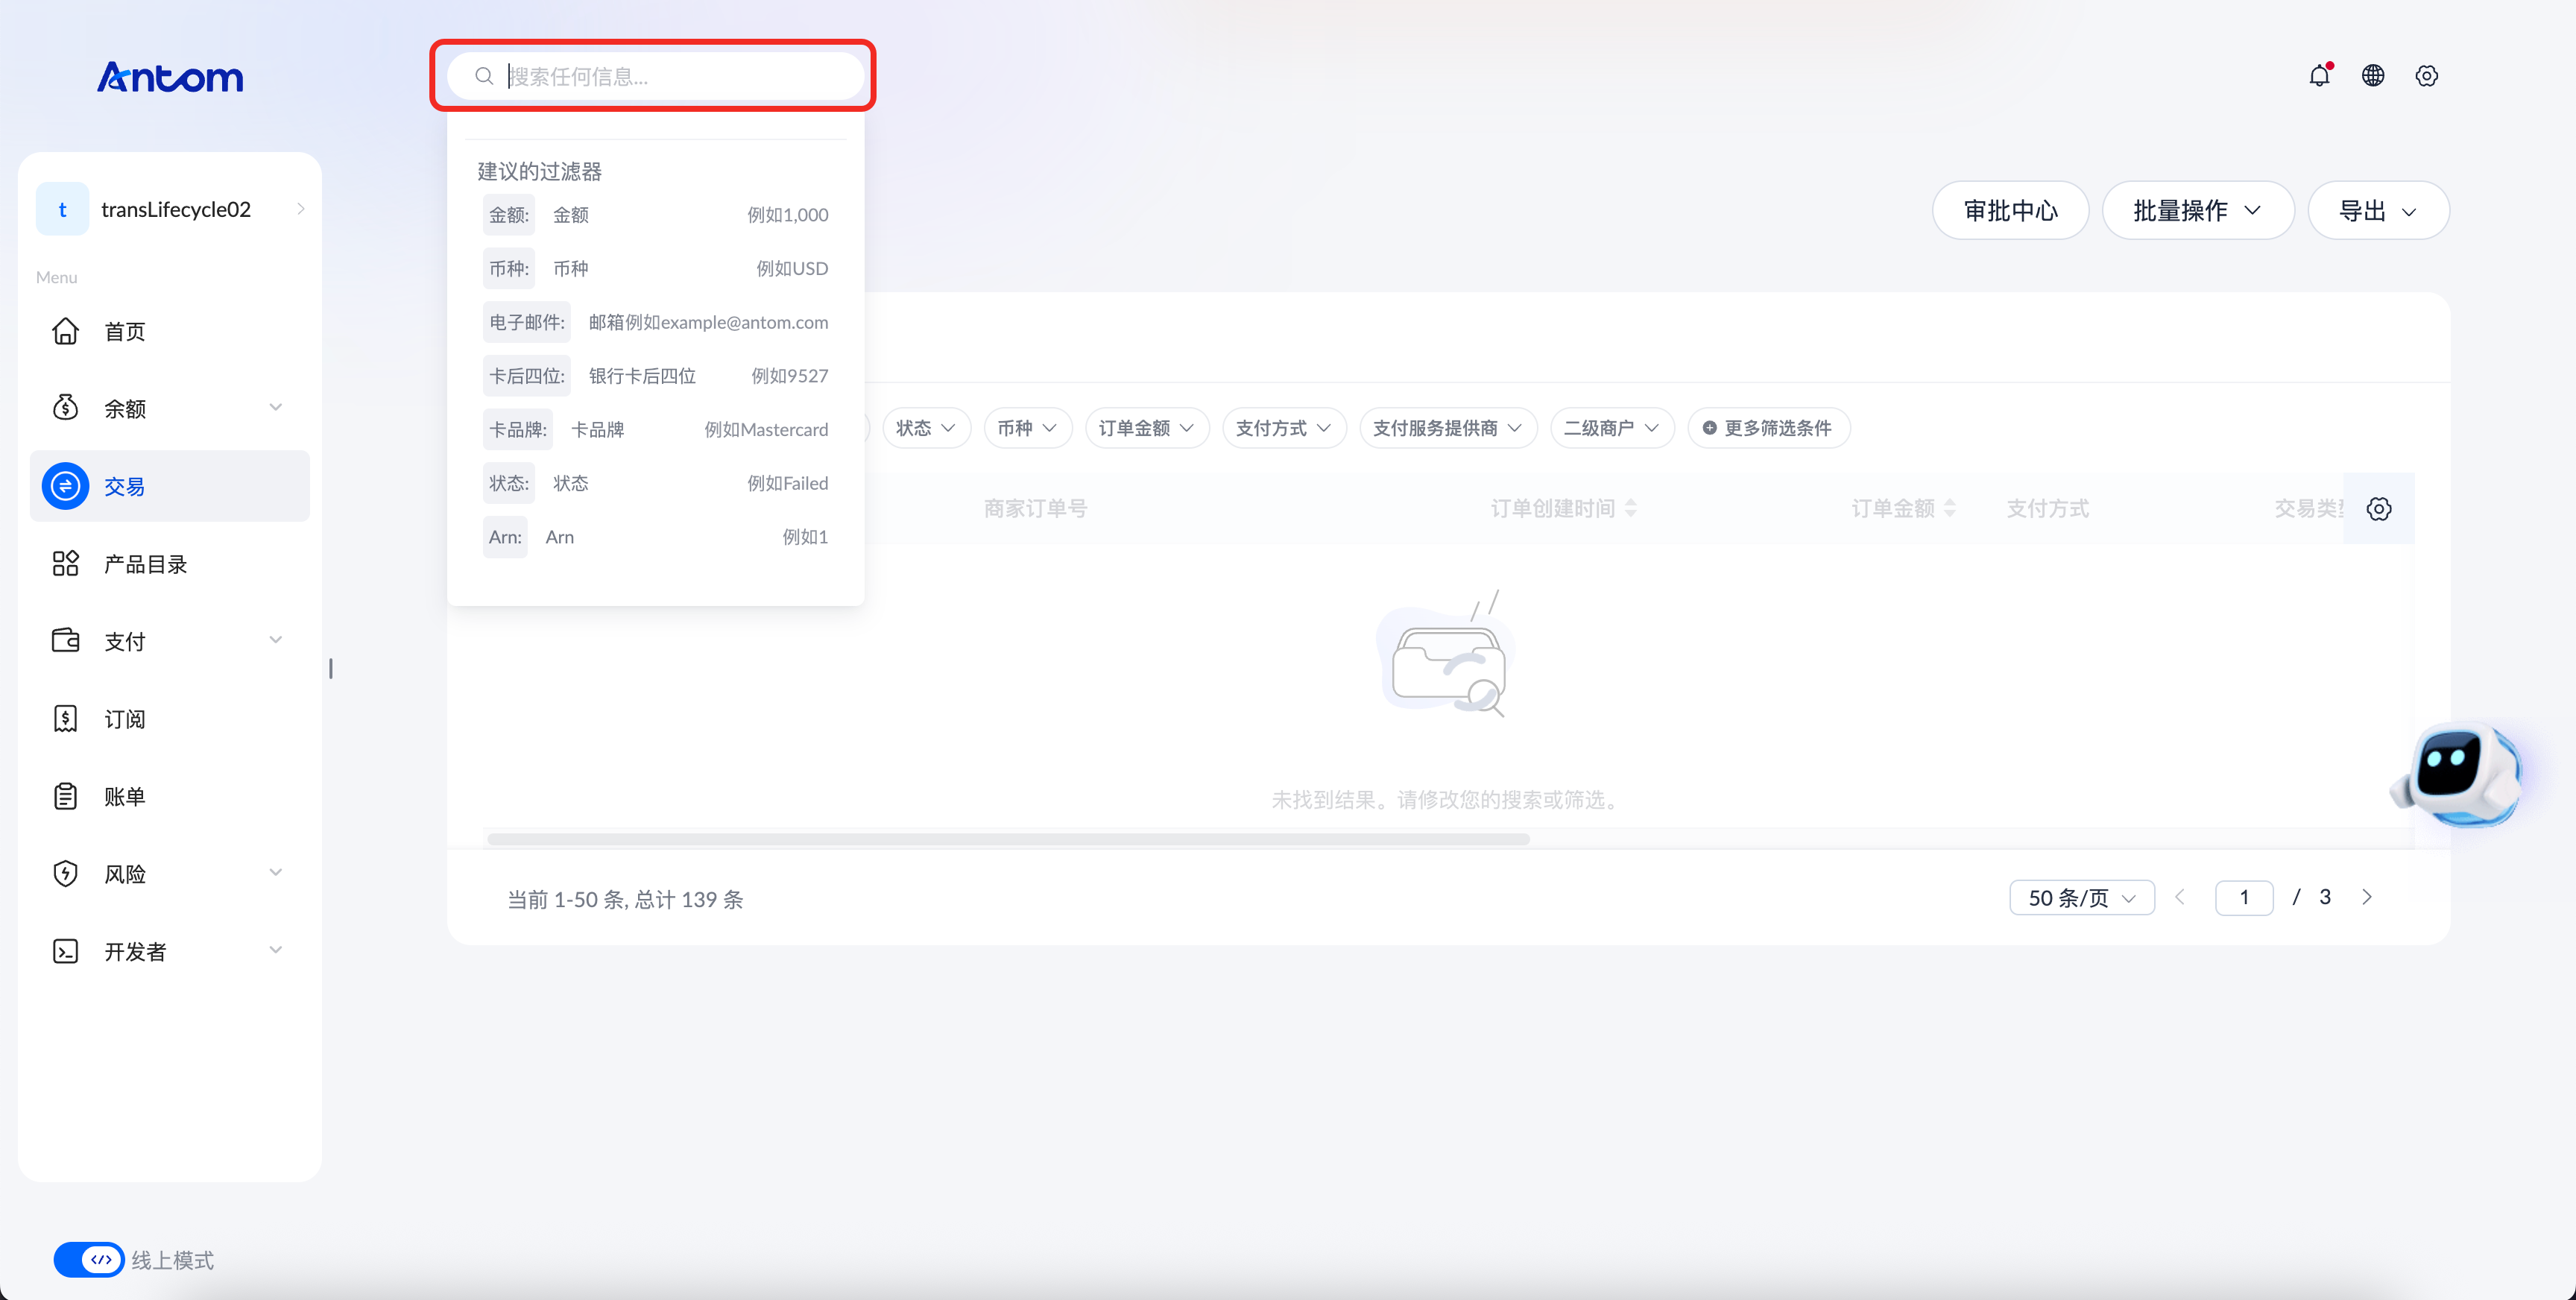Sort by 订单金额 column arrows
Image resolution: width=2576 pixels, height=1300 pixels.
[1950, 509]
